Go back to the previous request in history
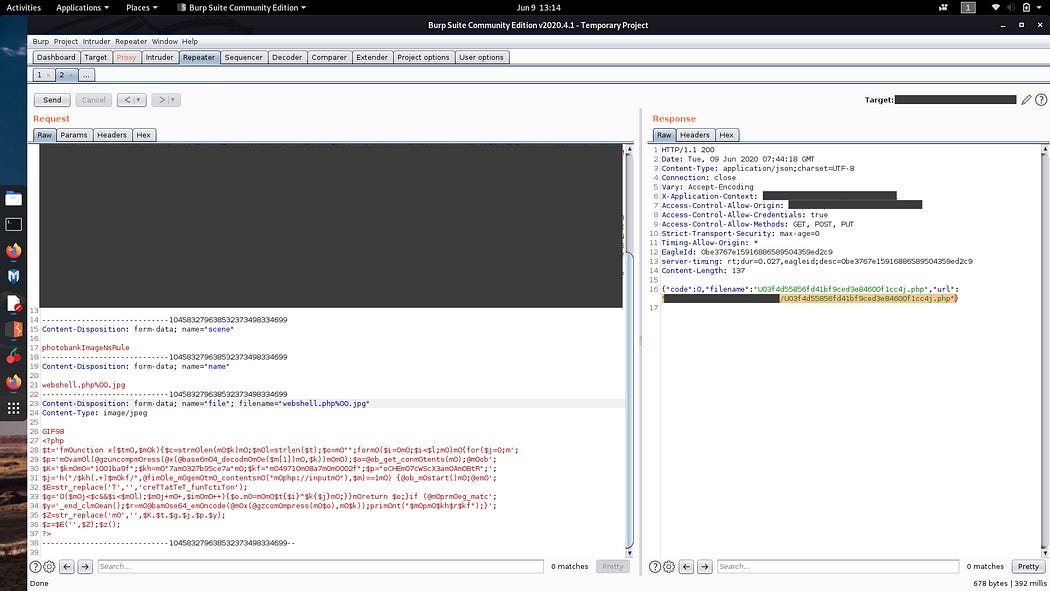This screenshot has width=1050, height=591. (131, 100)
